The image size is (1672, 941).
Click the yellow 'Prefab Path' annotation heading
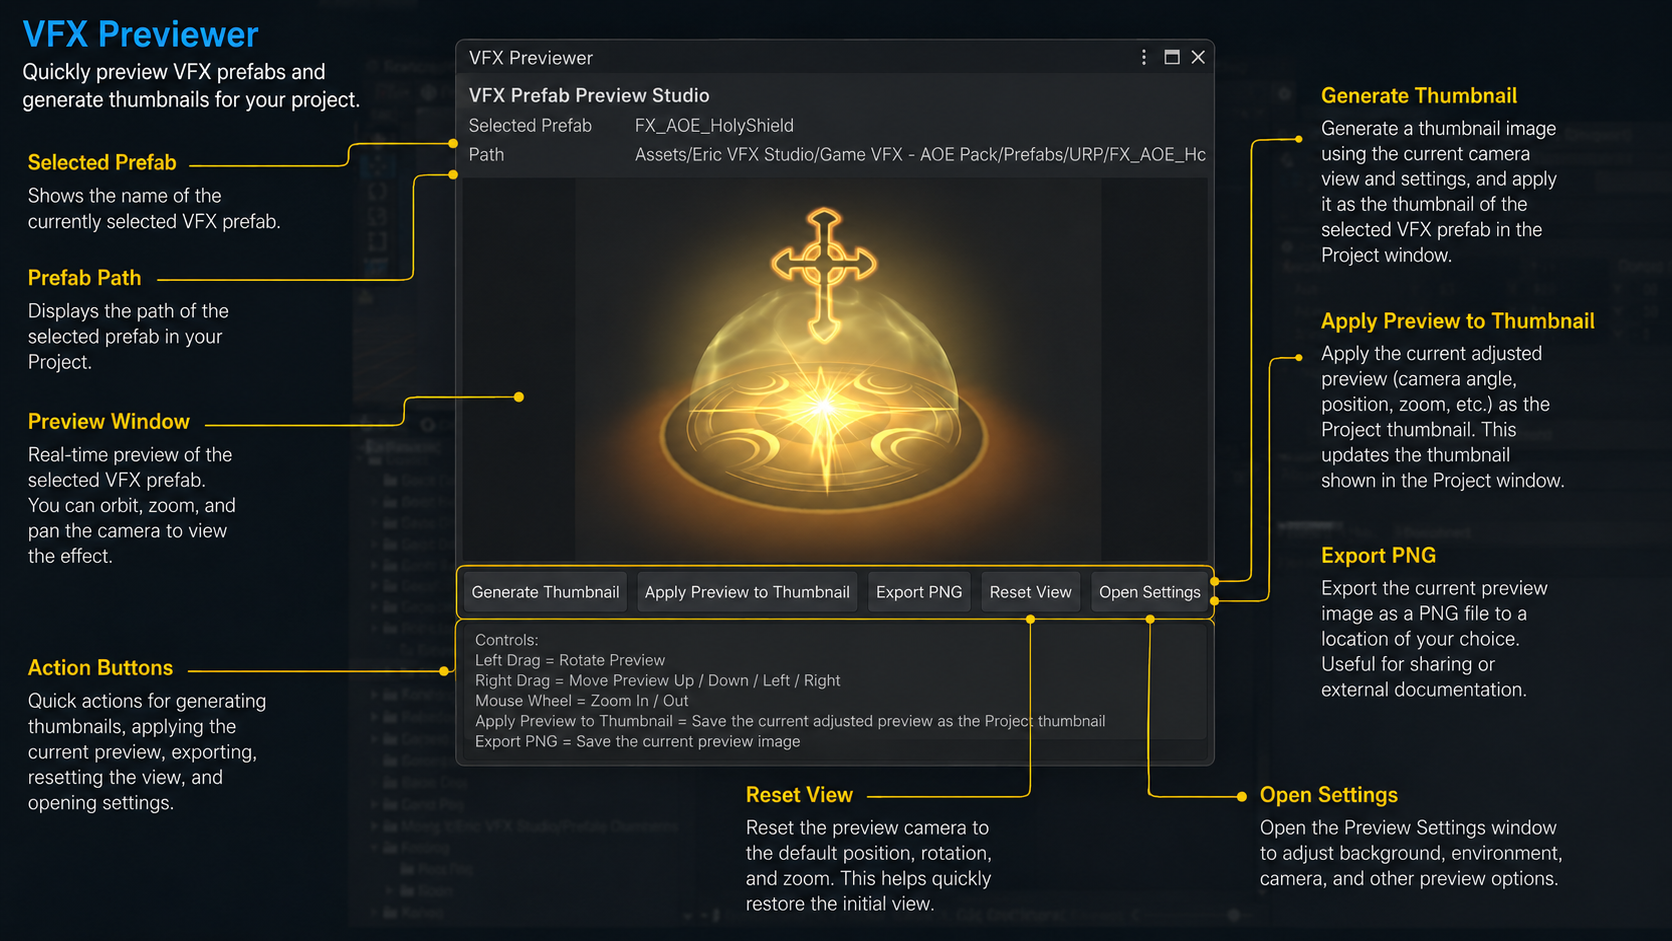84,278
